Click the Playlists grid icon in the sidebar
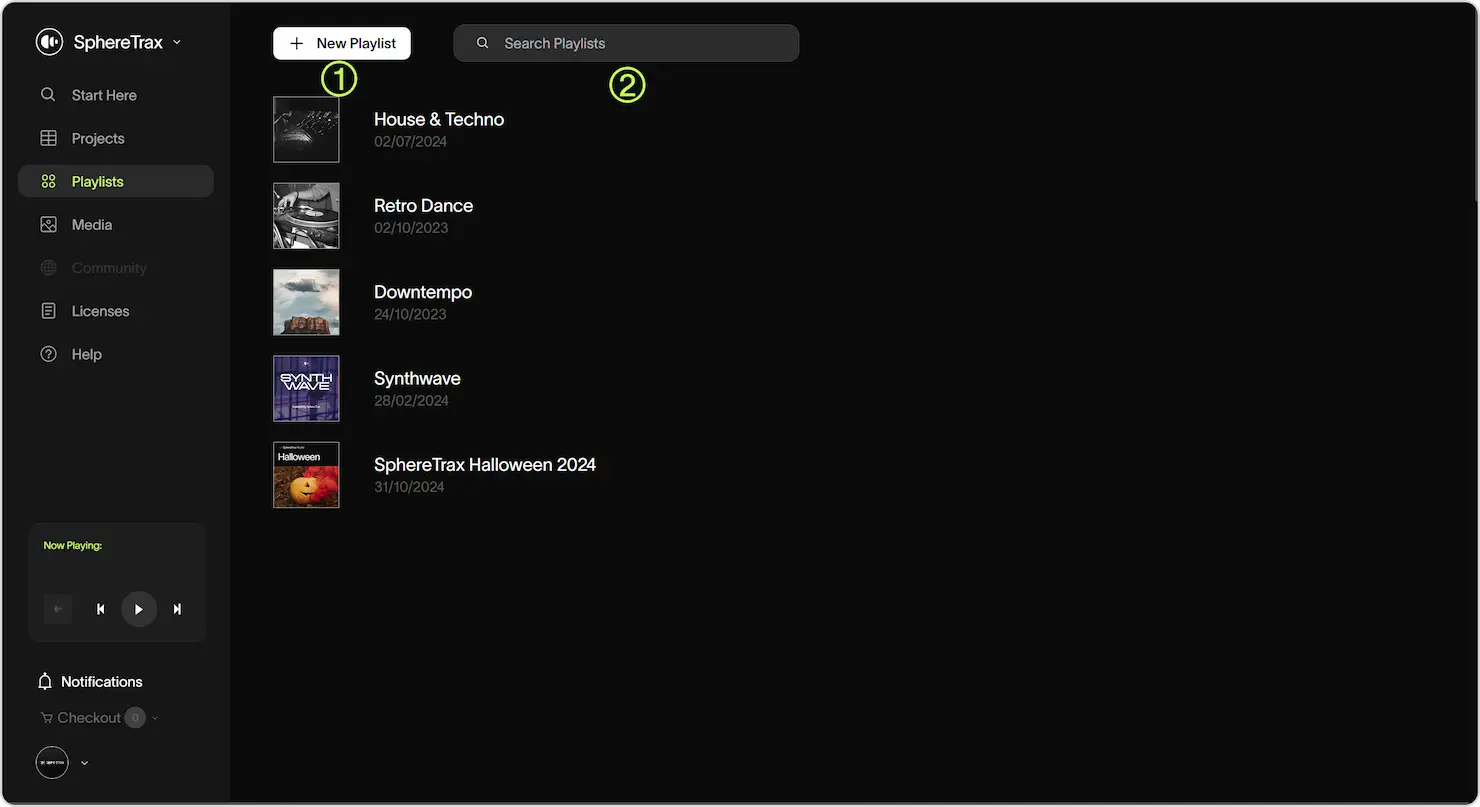 click(x=48, y=181)
